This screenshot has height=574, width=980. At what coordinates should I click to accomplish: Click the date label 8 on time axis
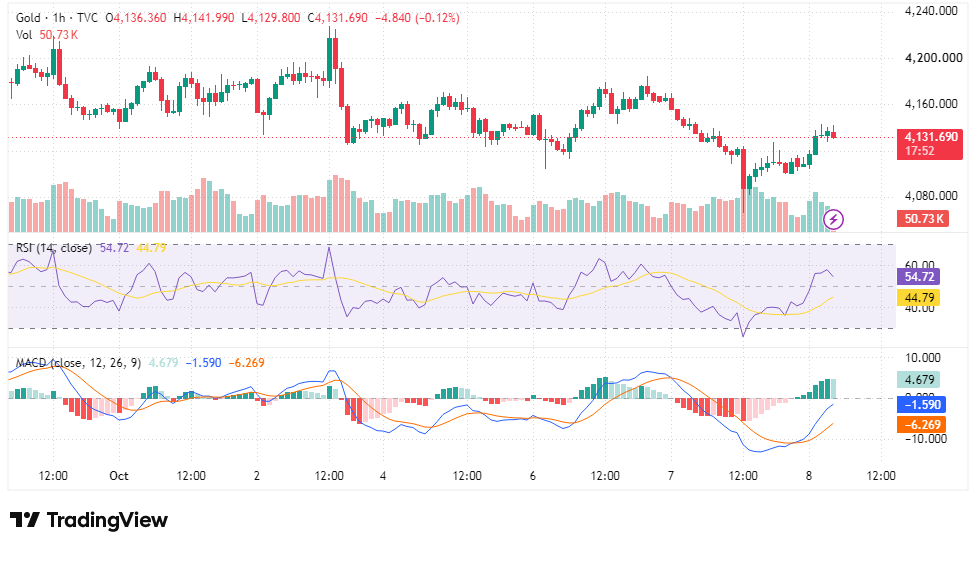(809, 476)
